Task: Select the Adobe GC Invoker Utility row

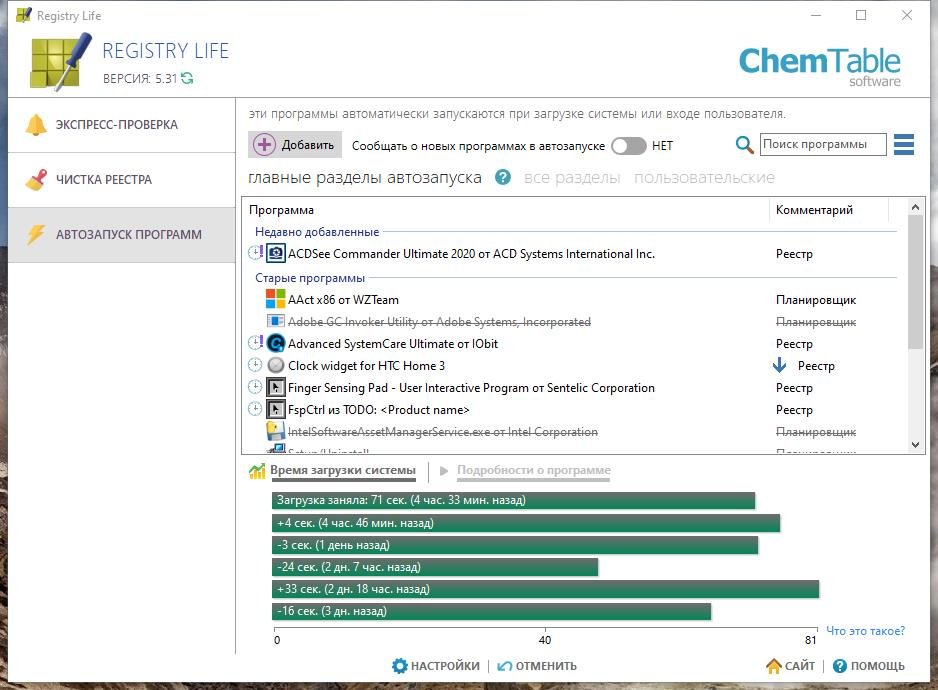Action: click(x=439, y=322)
